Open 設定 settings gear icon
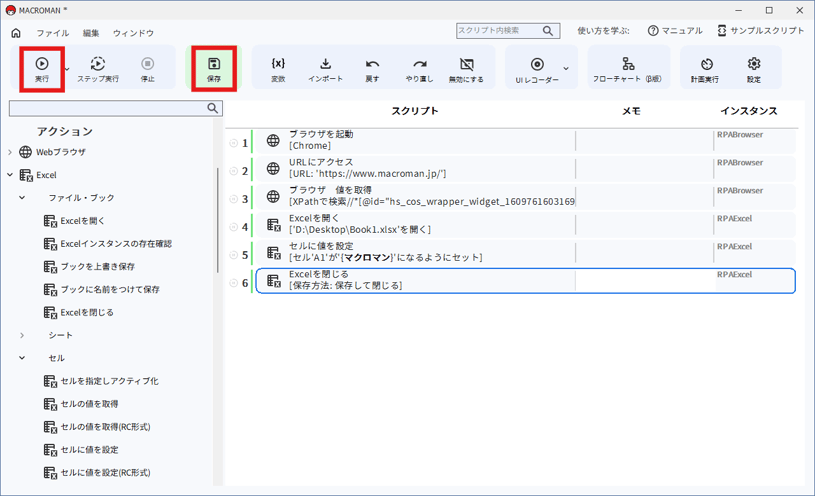815x496 pixels. point(754,64)
